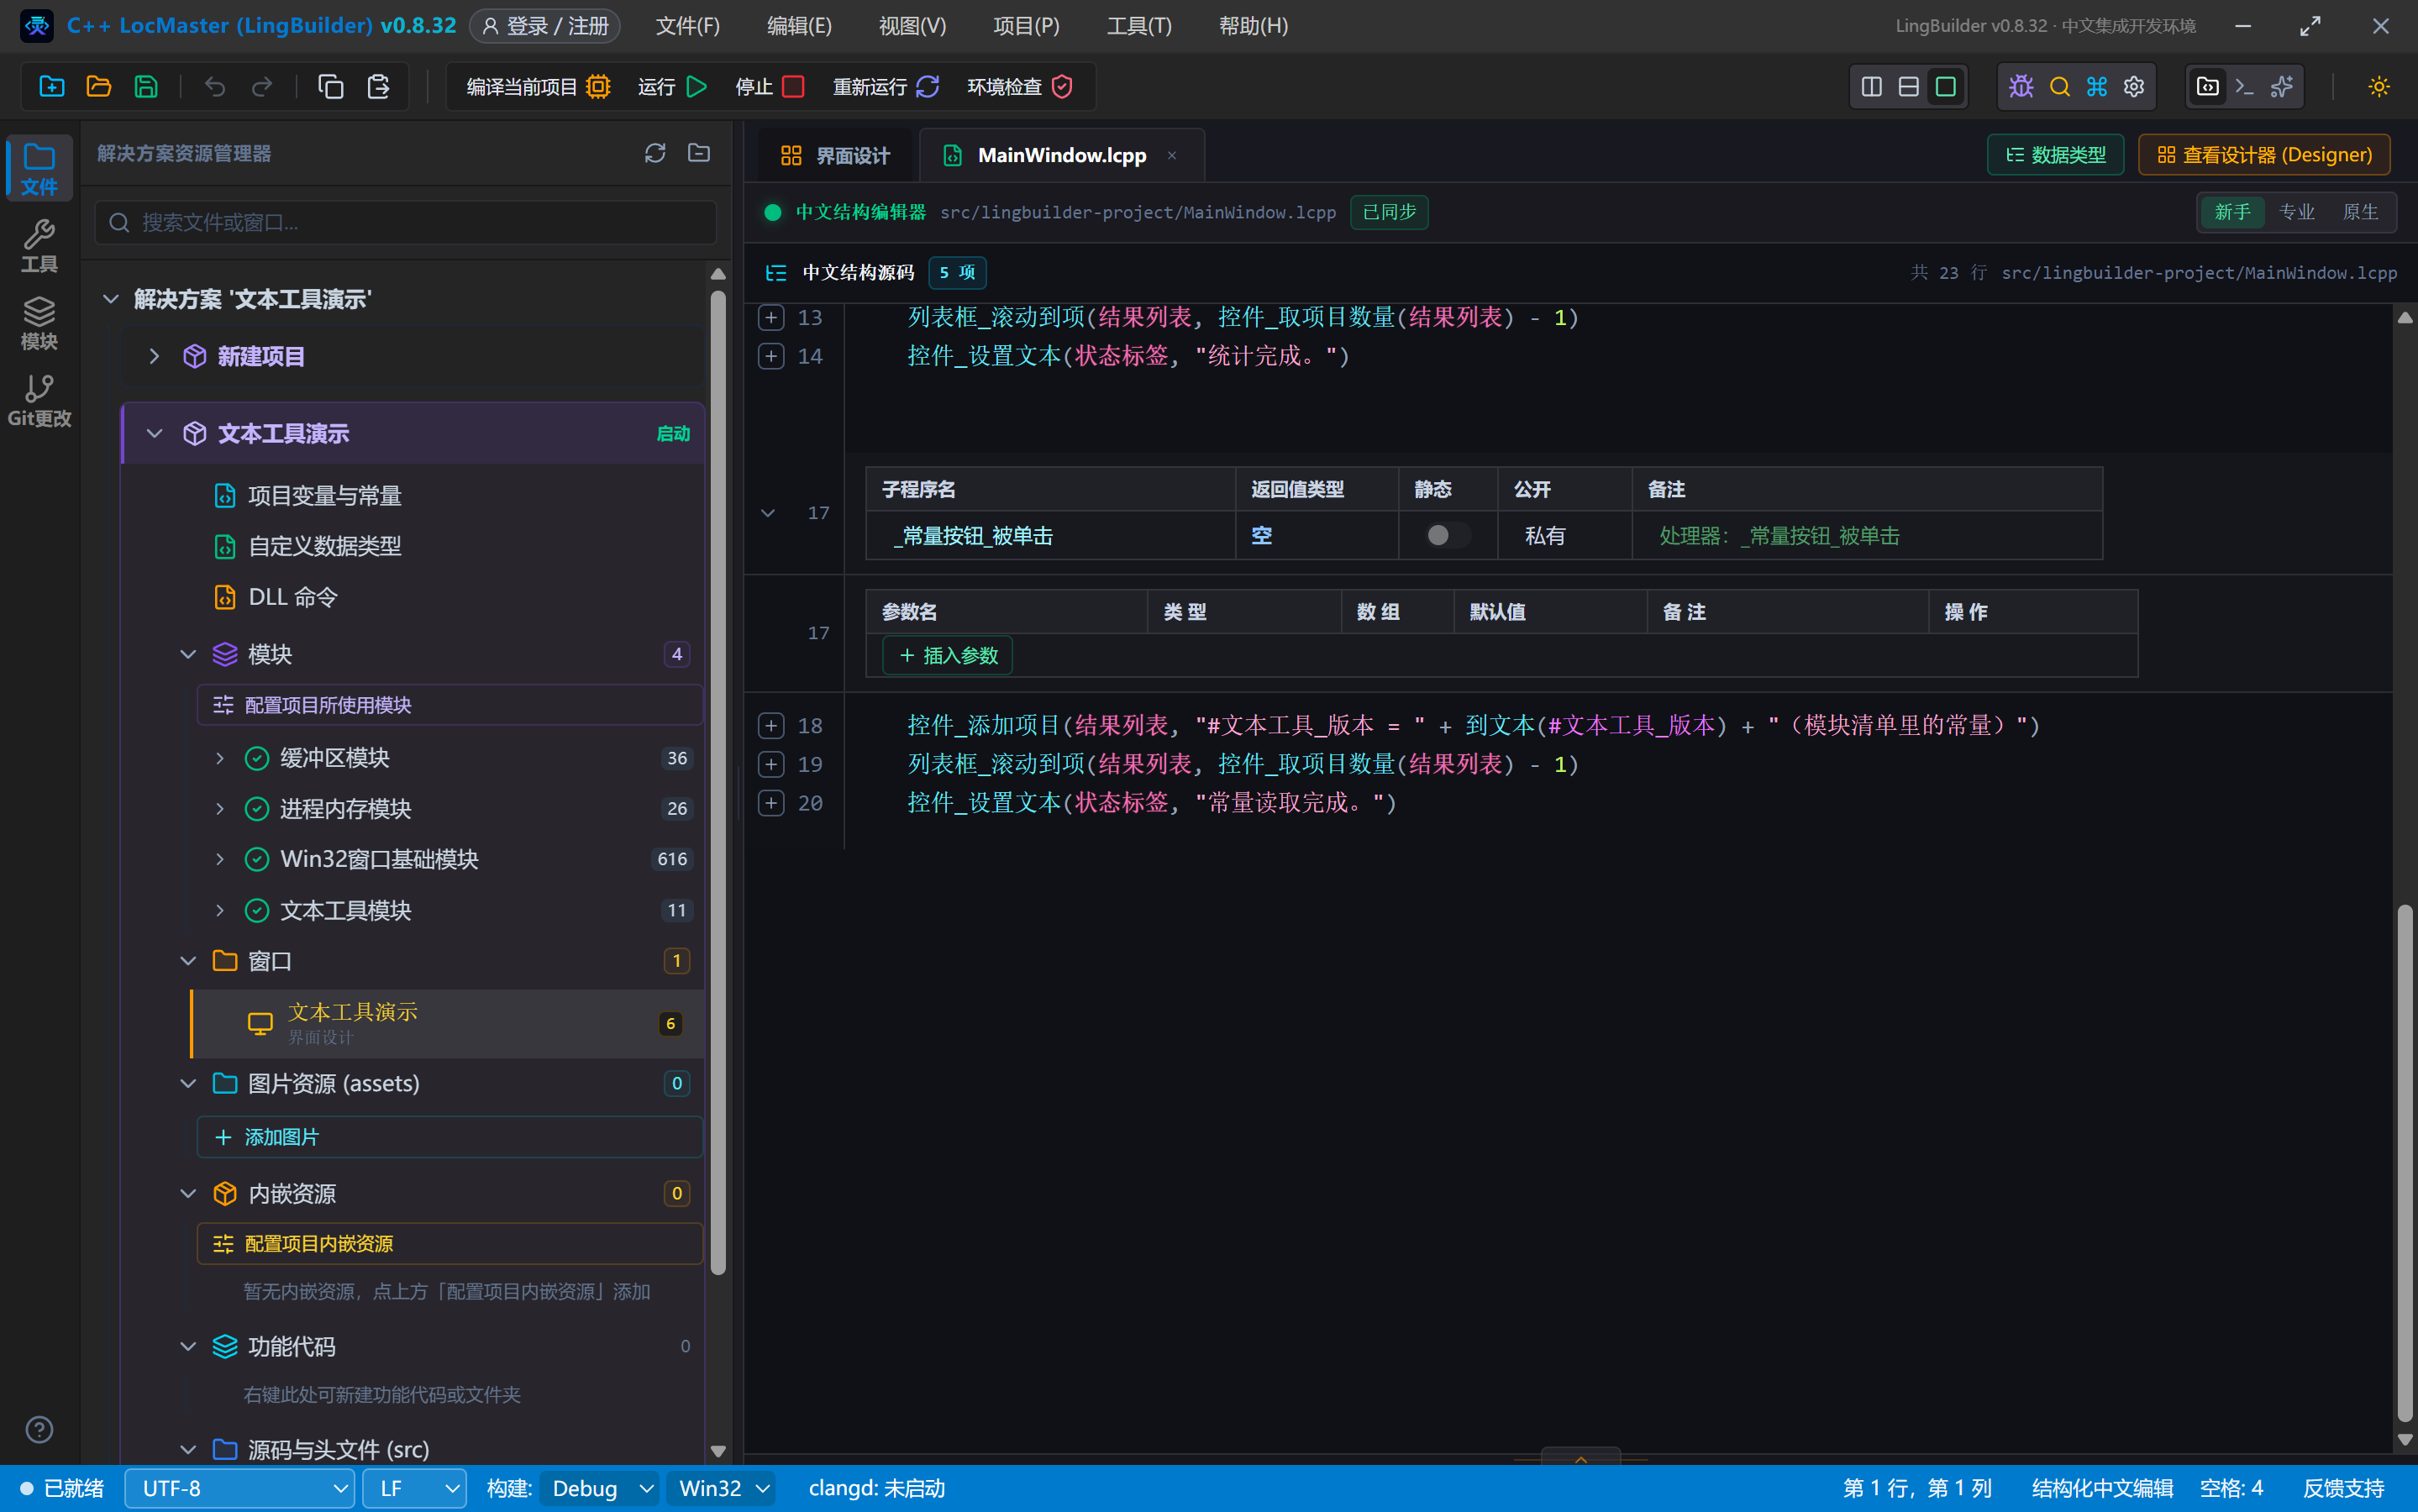The height and width of the screenshot is (1512, 2418).
Task: Collapse subroutine at line 17 chevron
Action: (768, 513)
